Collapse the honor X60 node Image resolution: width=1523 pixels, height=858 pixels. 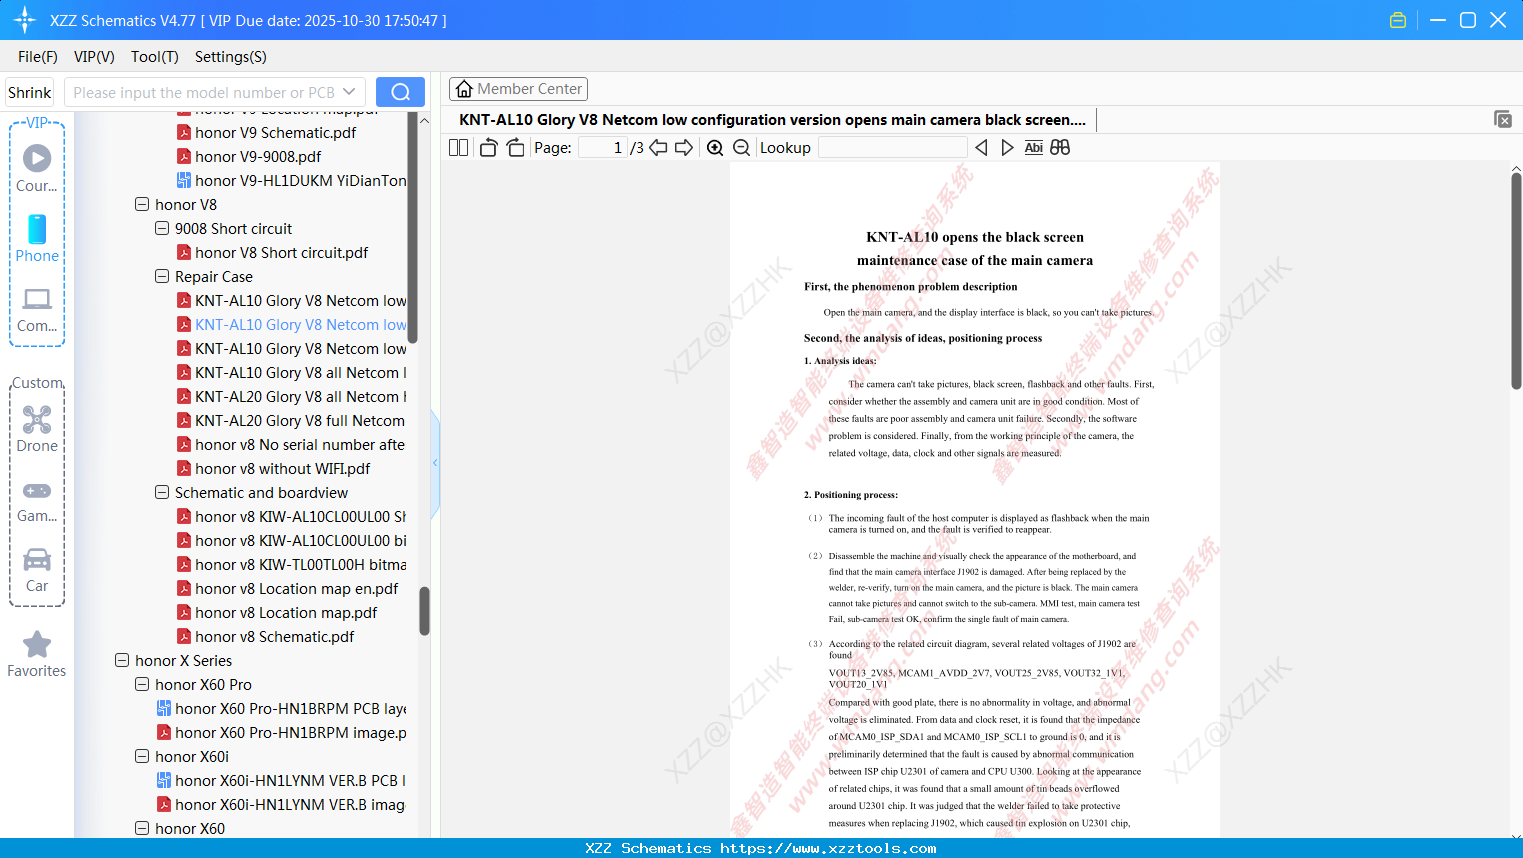pos(142,828)
